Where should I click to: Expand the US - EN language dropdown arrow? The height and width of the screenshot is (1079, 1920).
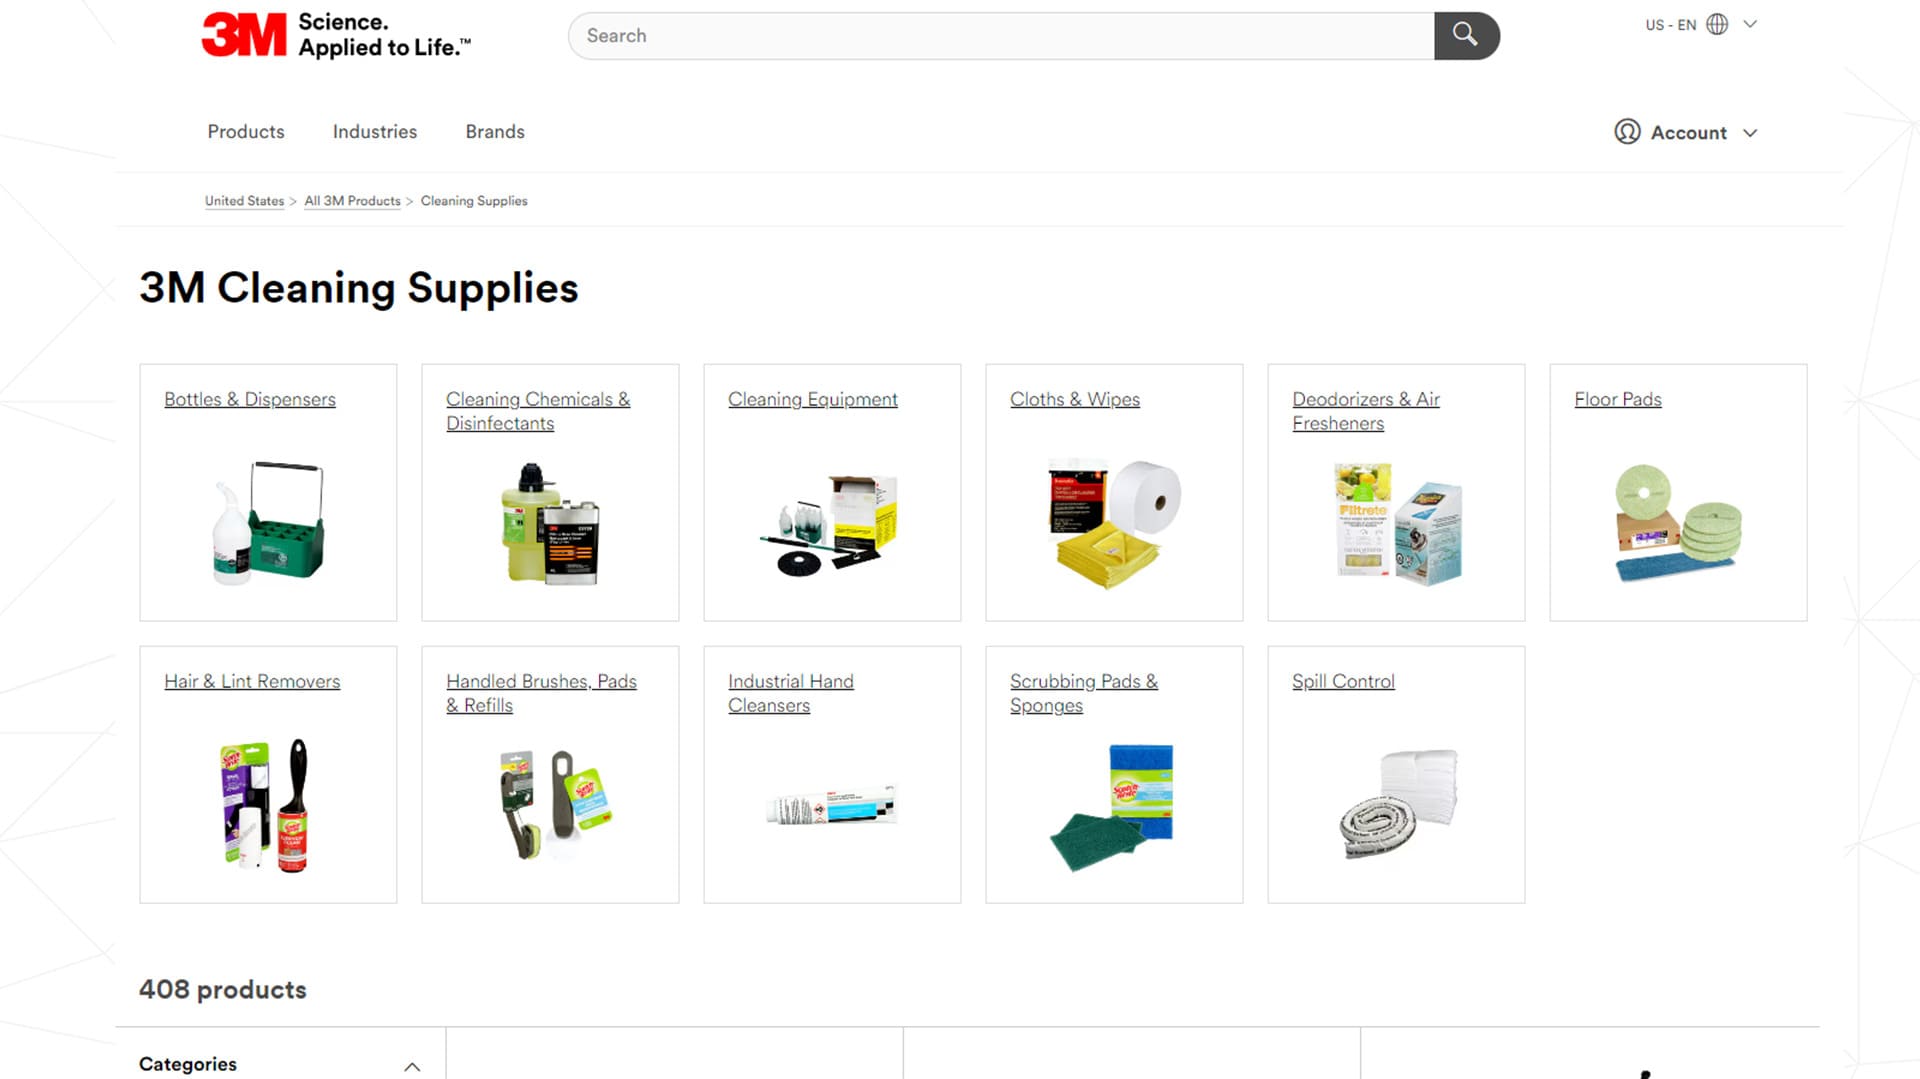1750,24
